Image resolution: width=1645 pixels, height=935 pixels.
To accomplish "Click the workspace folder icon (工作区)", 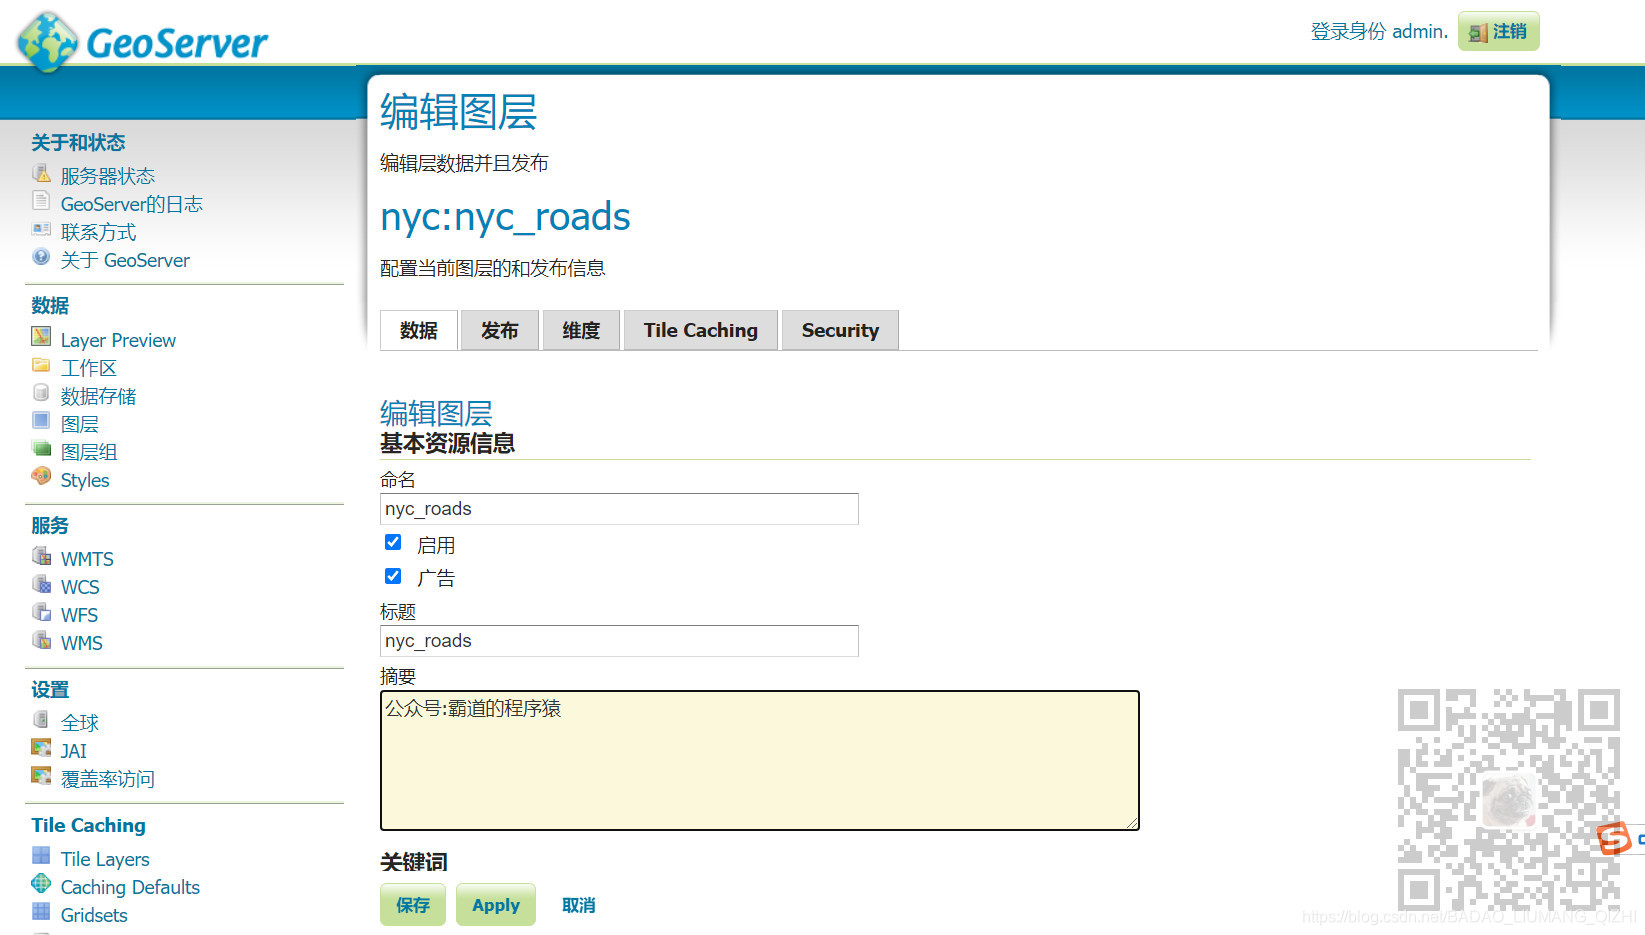I will point(41,365).
